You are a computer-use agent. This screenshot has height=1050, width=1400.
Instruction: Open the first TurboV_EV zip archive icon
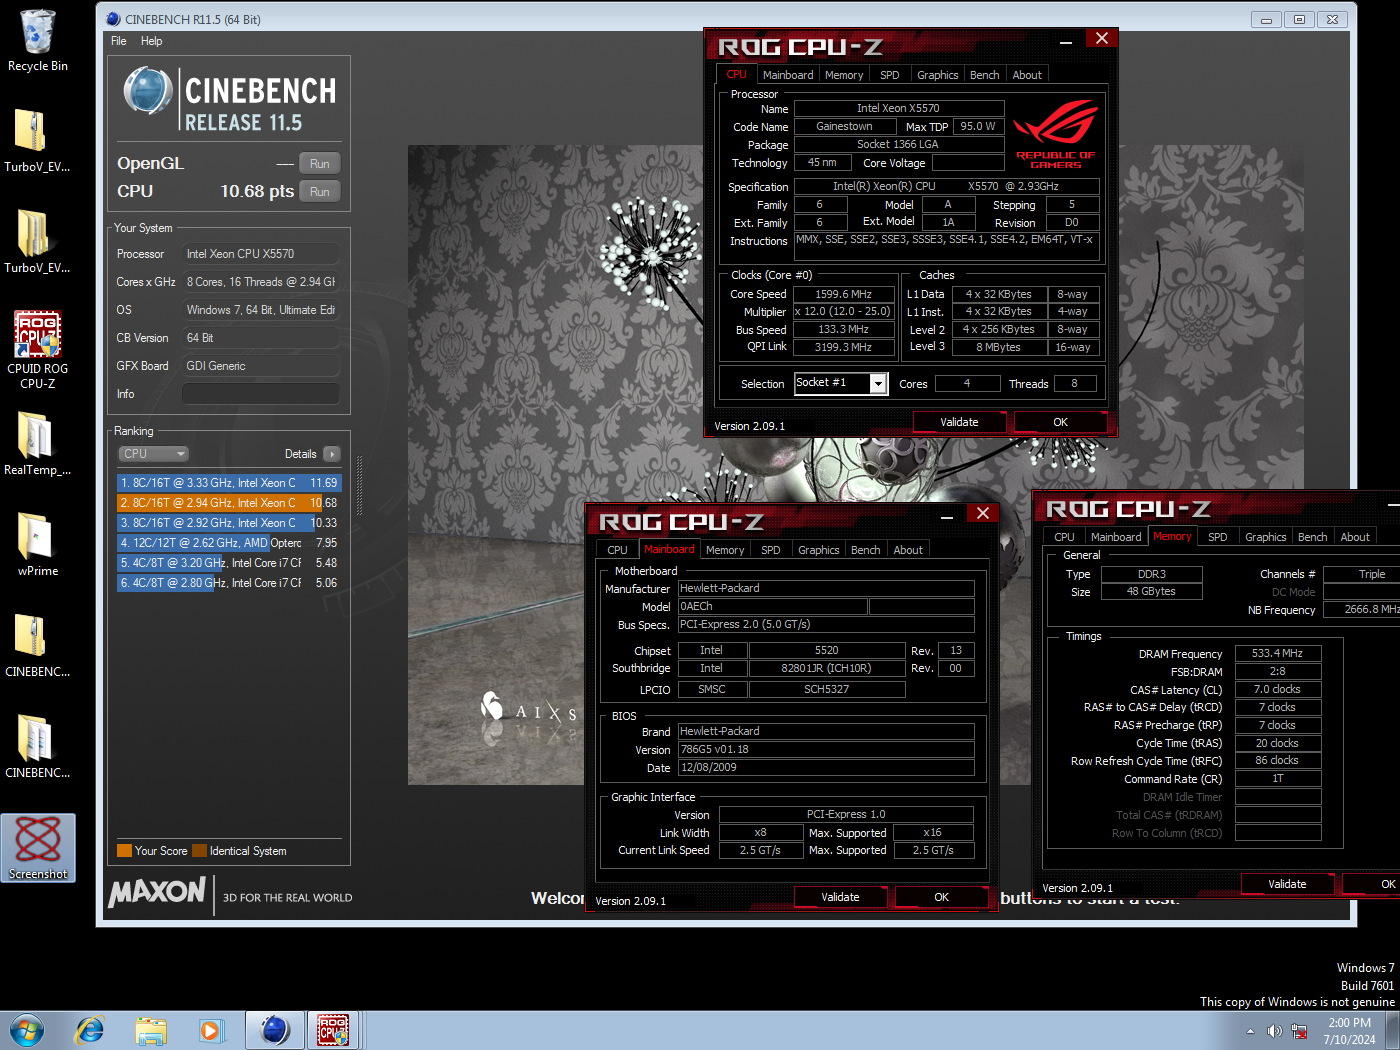[x=38, y=140]
